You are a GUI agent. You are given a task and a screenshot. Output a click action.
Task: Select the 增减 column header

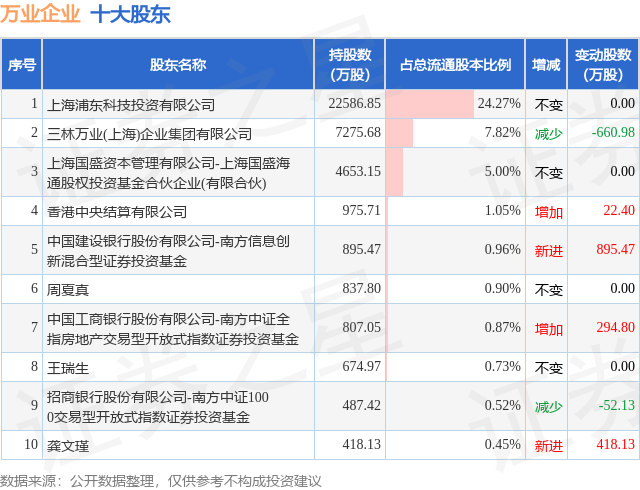coord(546,65)
